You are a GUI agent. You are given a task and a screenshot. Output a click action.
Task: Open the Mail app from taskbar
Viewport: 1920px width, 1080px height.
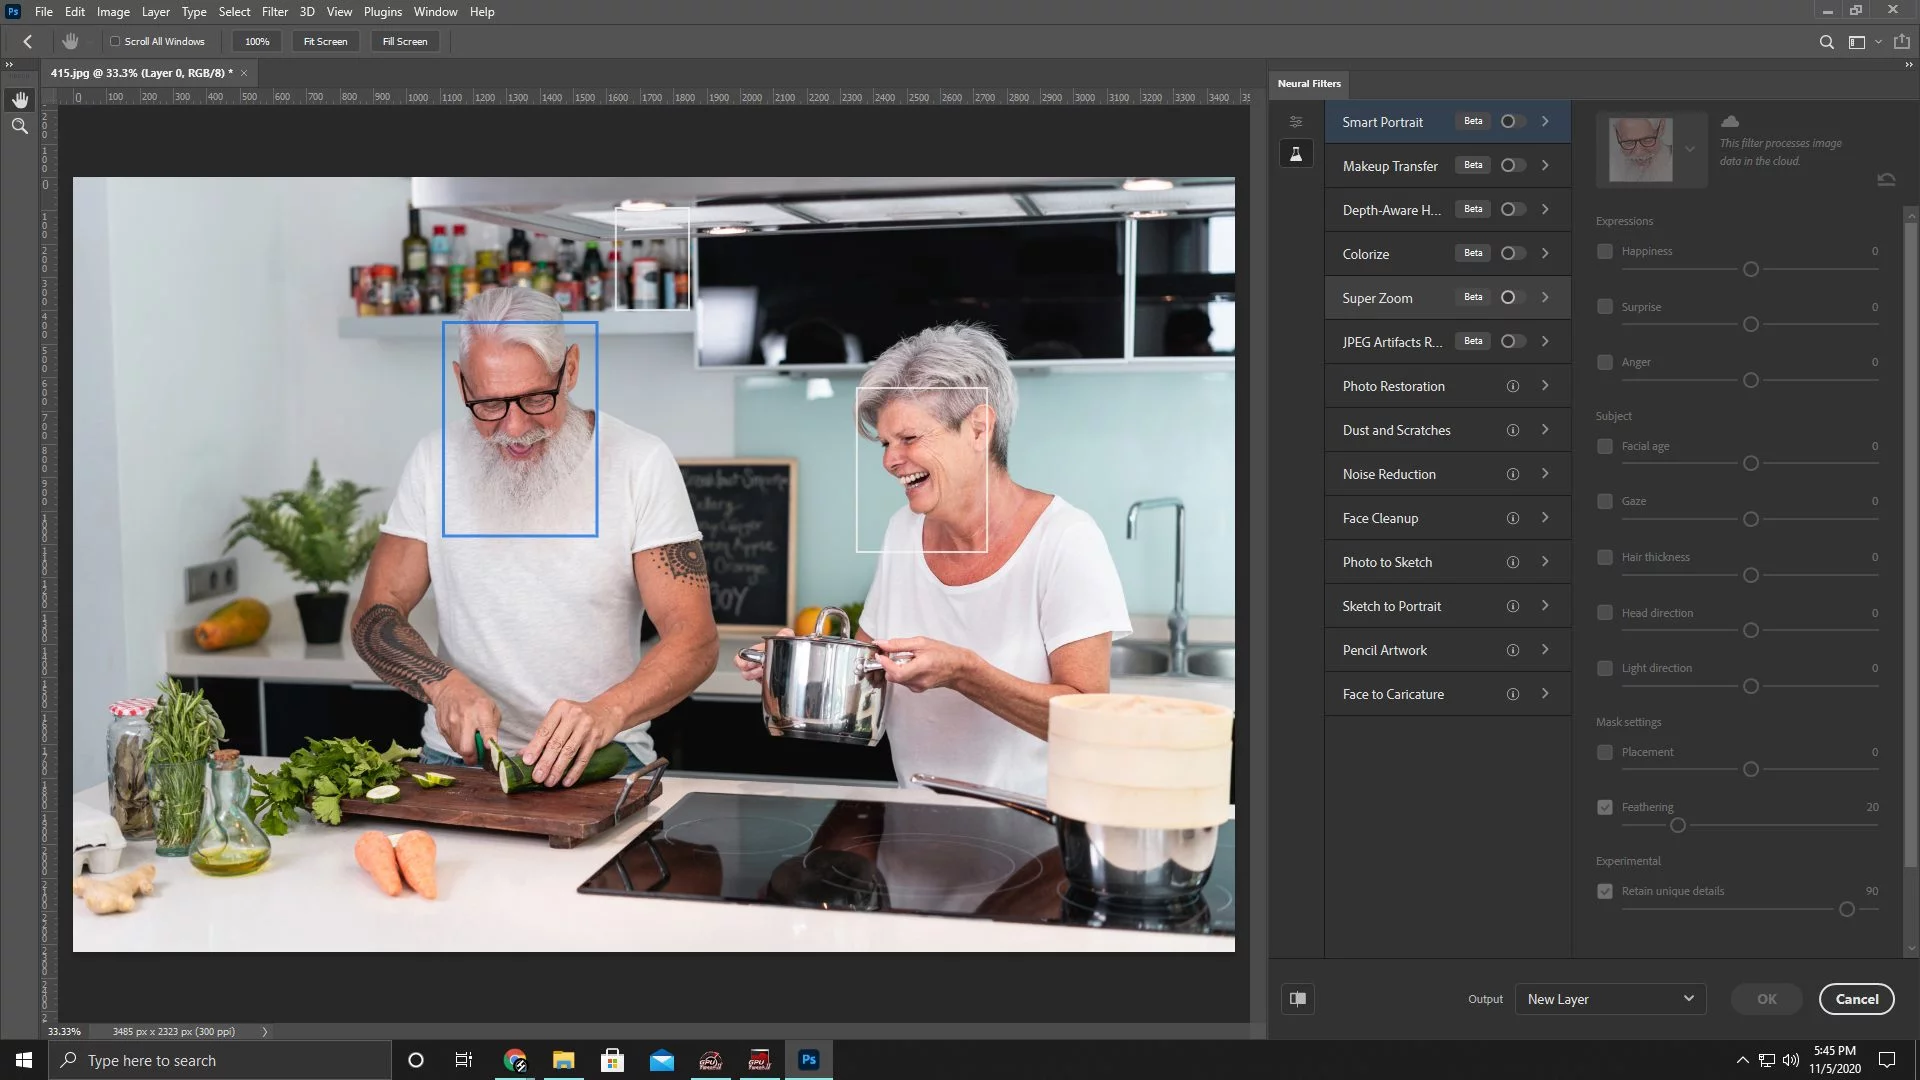click(662, 1060)
